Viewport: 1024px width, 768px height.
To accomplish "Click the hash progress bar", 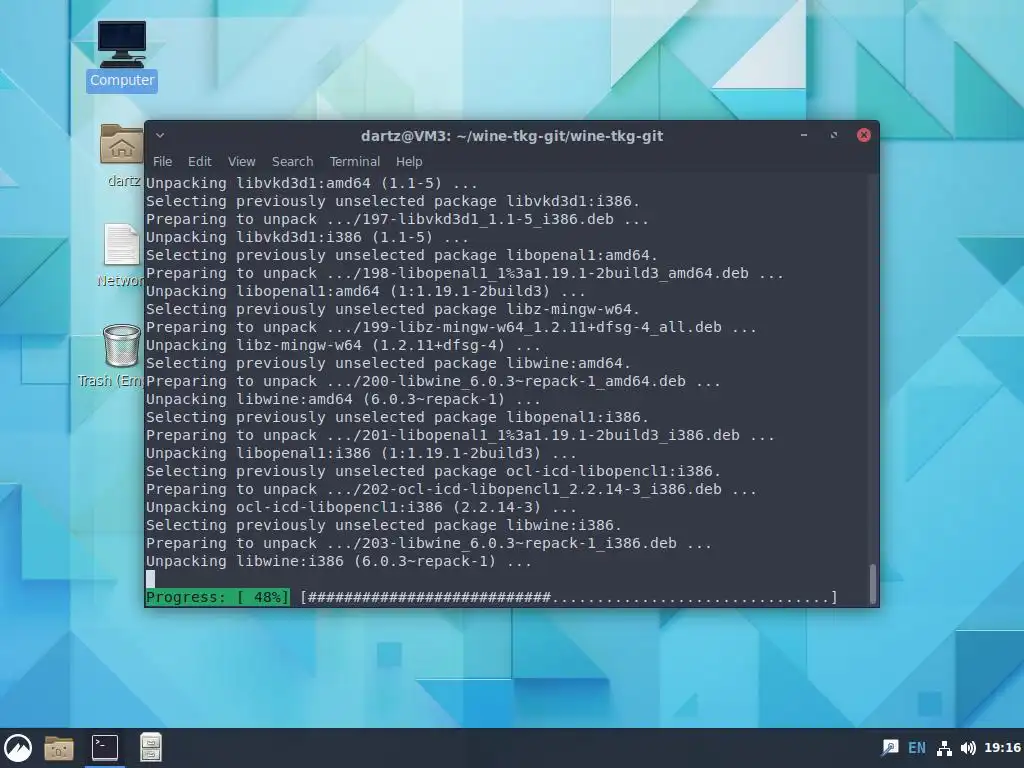I will coord(569,597).
